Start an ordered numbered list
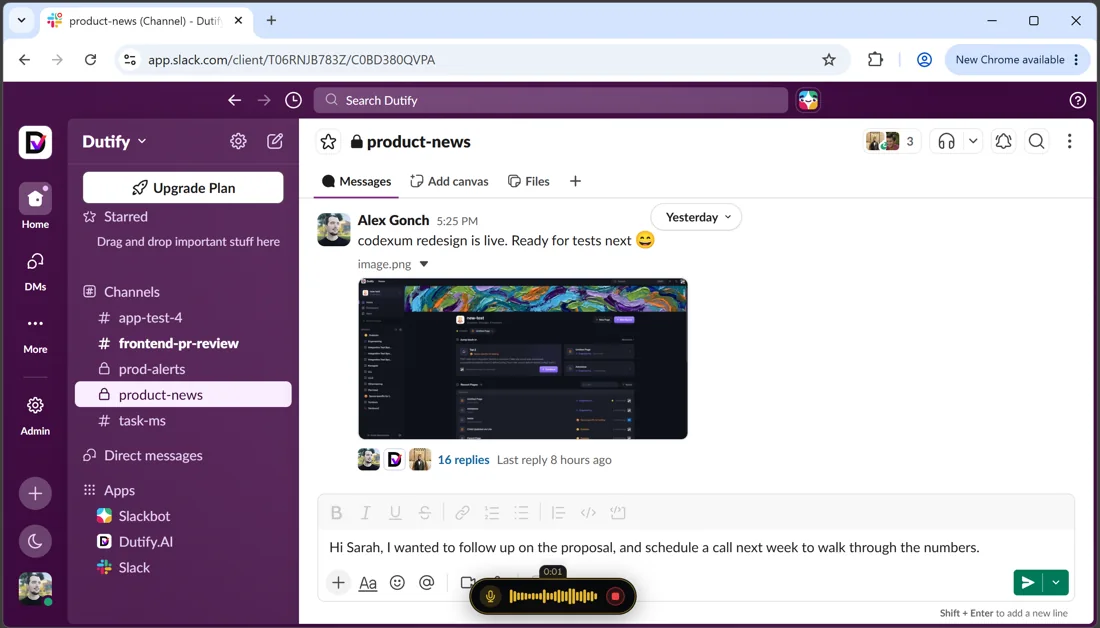This screenshot has width=1100, height=628. pyautogui.click(x=492, y=513)
